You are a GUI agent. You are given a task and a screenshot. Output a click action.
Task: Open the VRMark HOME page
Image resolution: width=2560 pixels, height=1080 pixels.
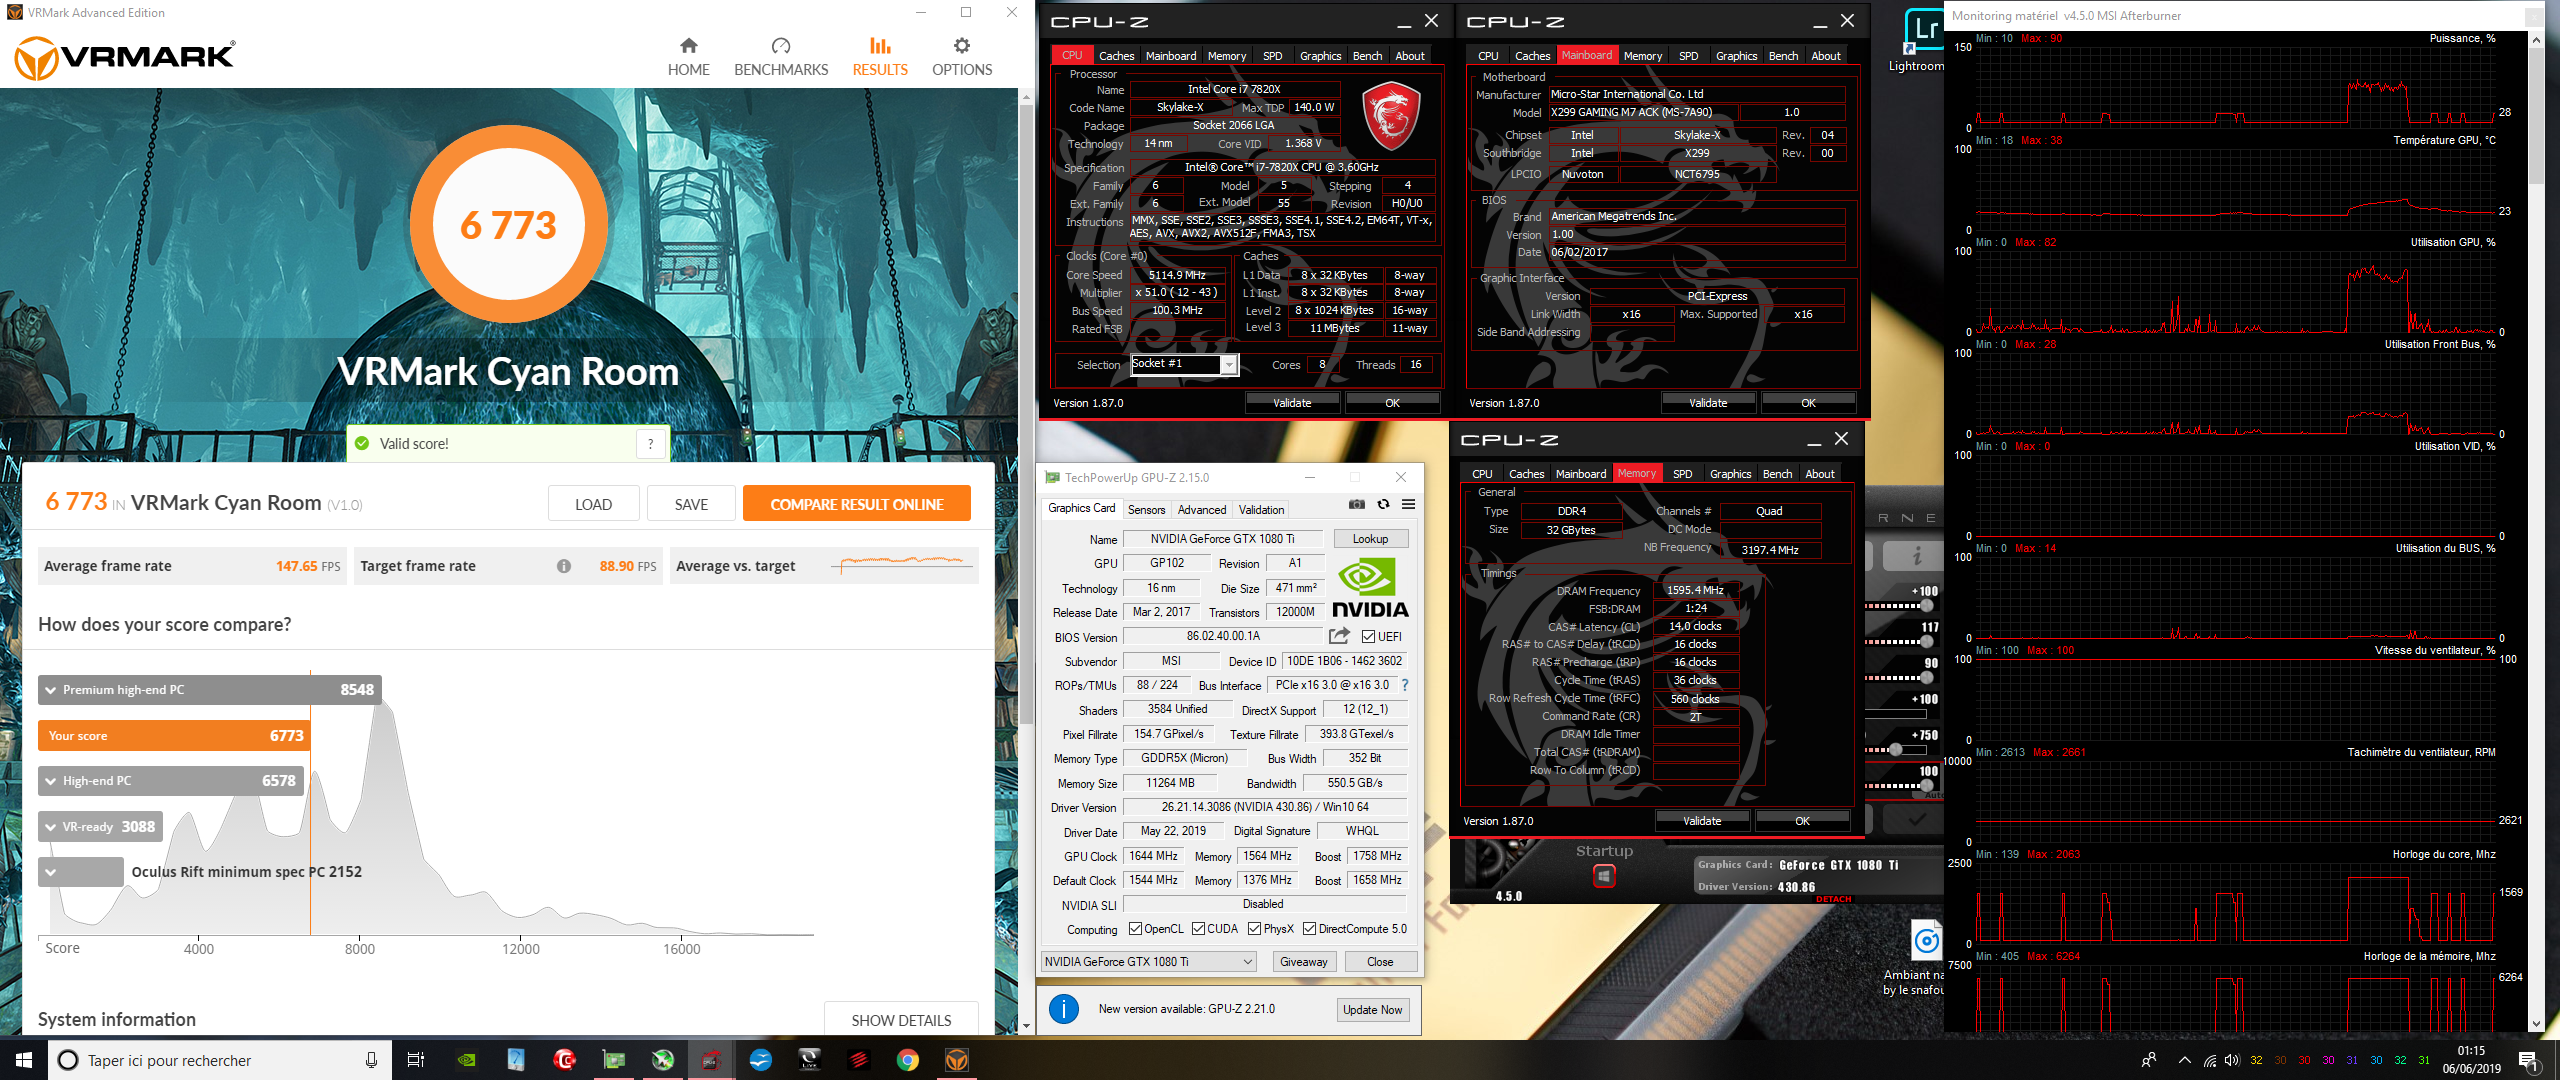[688, 57]
